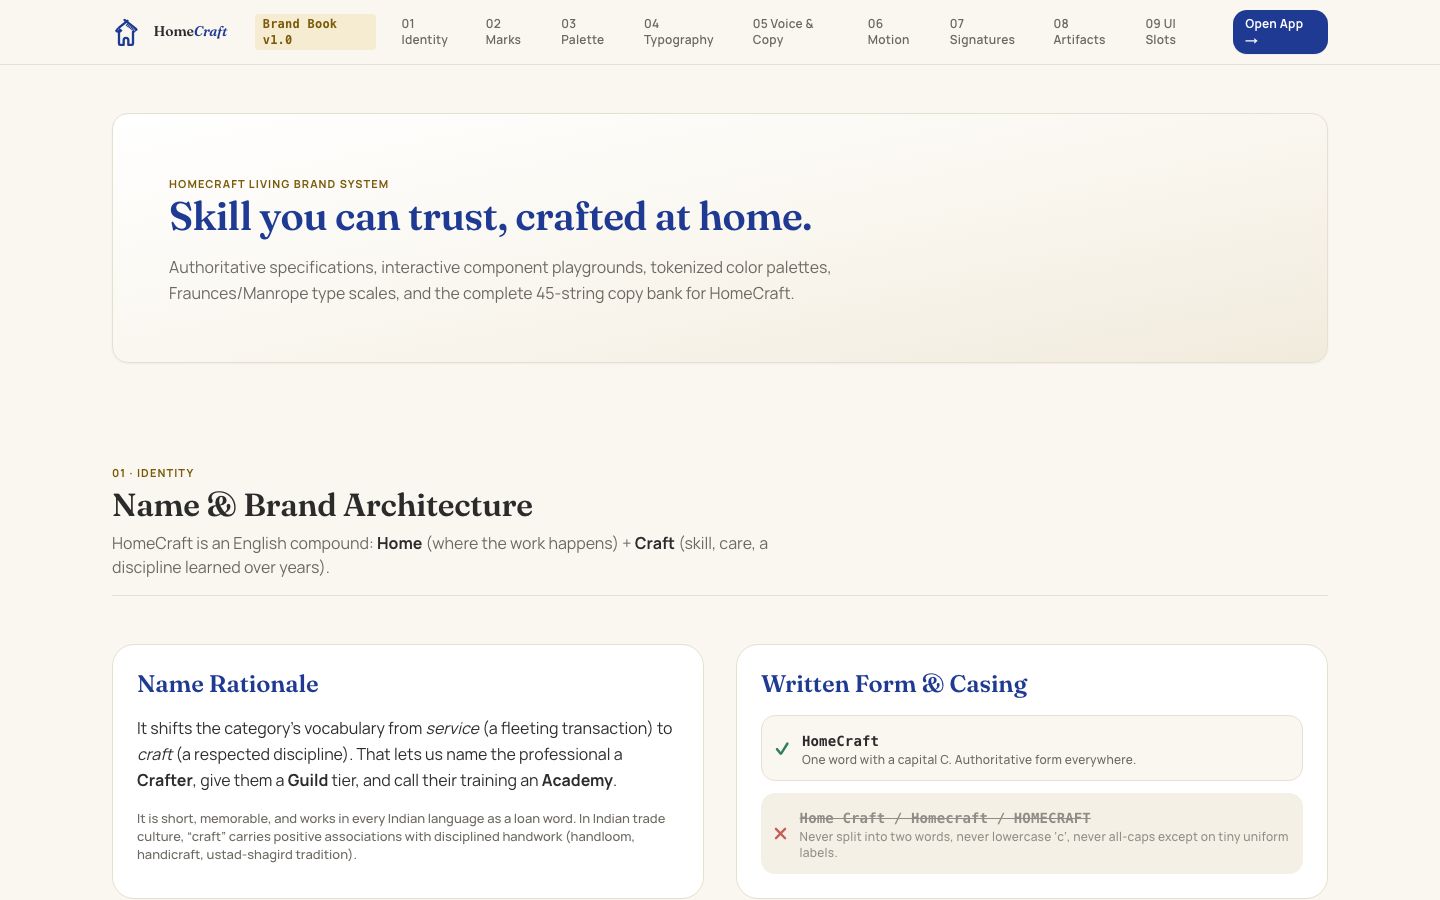The image size is (1440, 900).
Task: Click the green checkmark beside HomeCraft
Action: click(x=782, y=749)
